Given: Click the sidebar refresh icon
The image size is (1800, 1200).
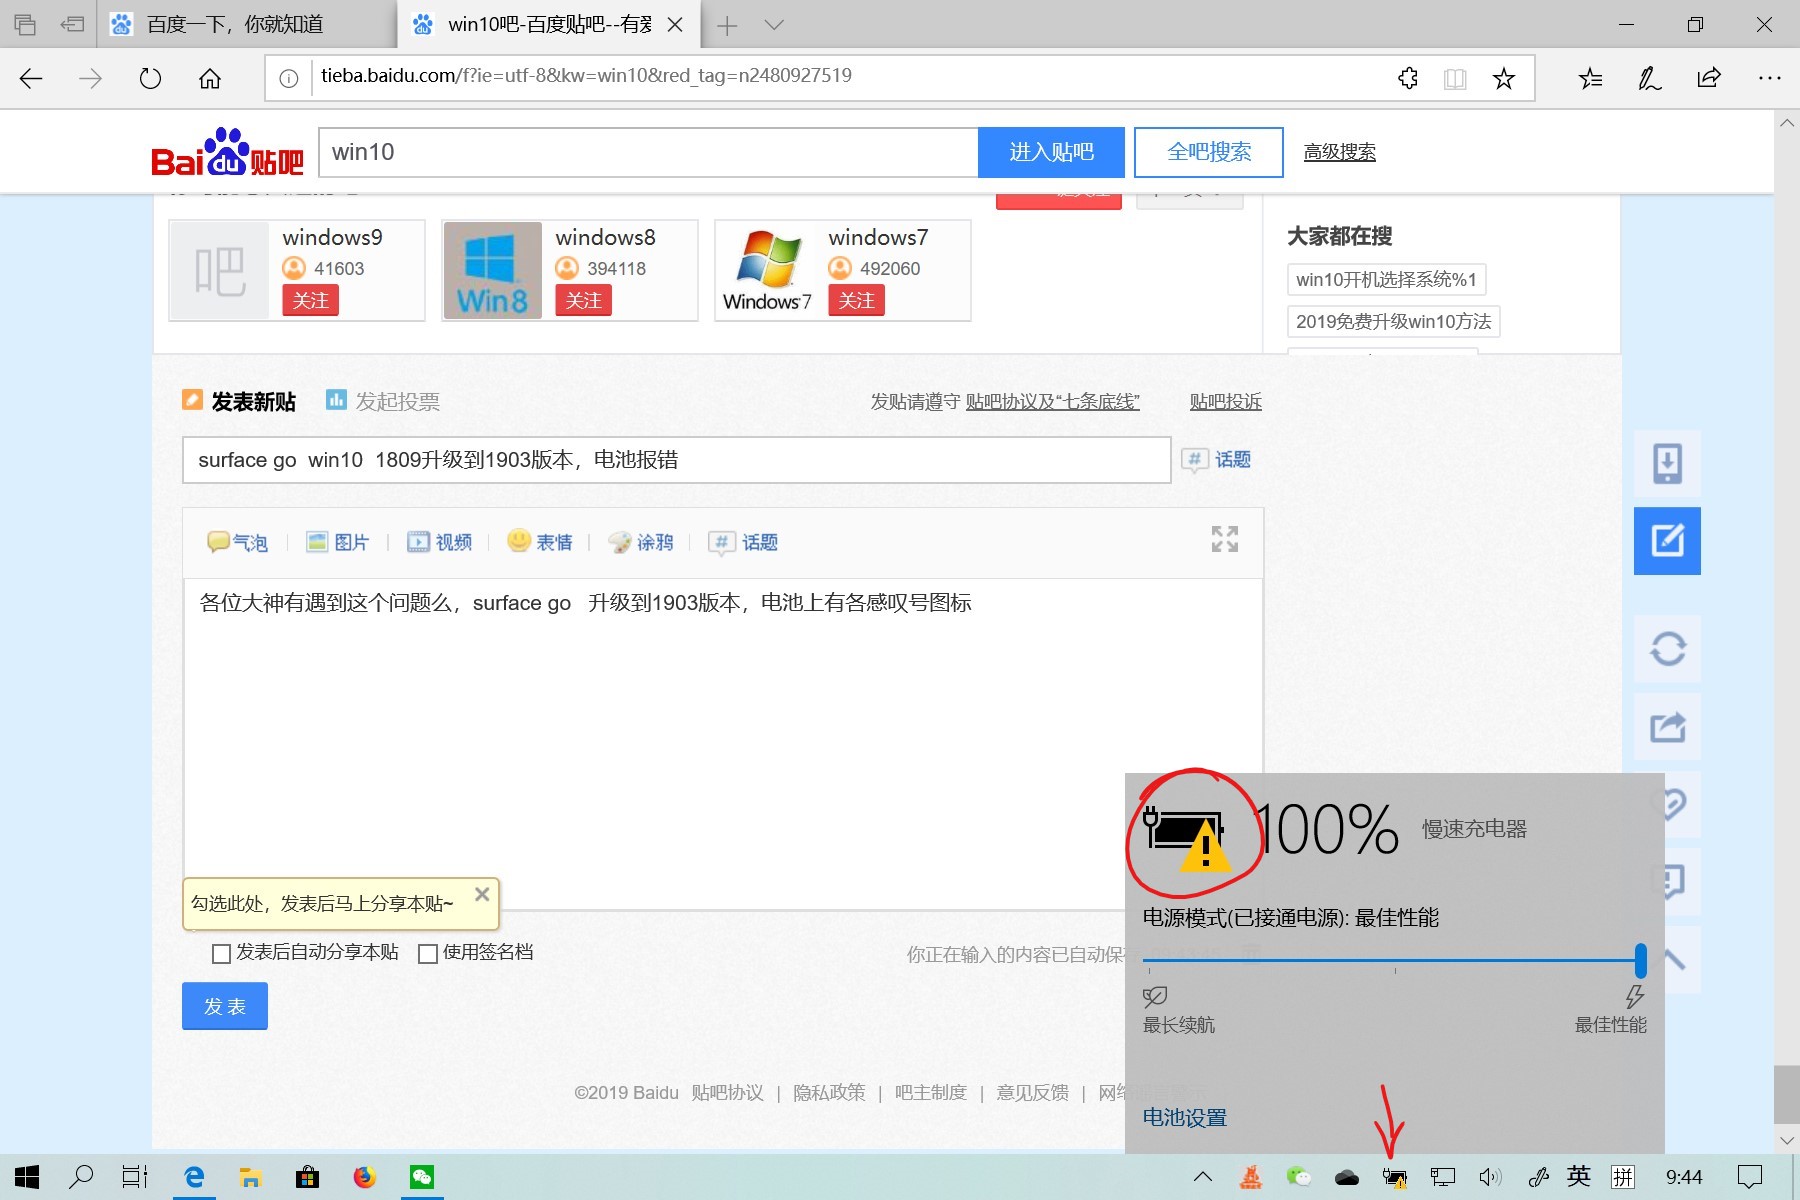Looking at the screenshot, I should pos(1667,648).
